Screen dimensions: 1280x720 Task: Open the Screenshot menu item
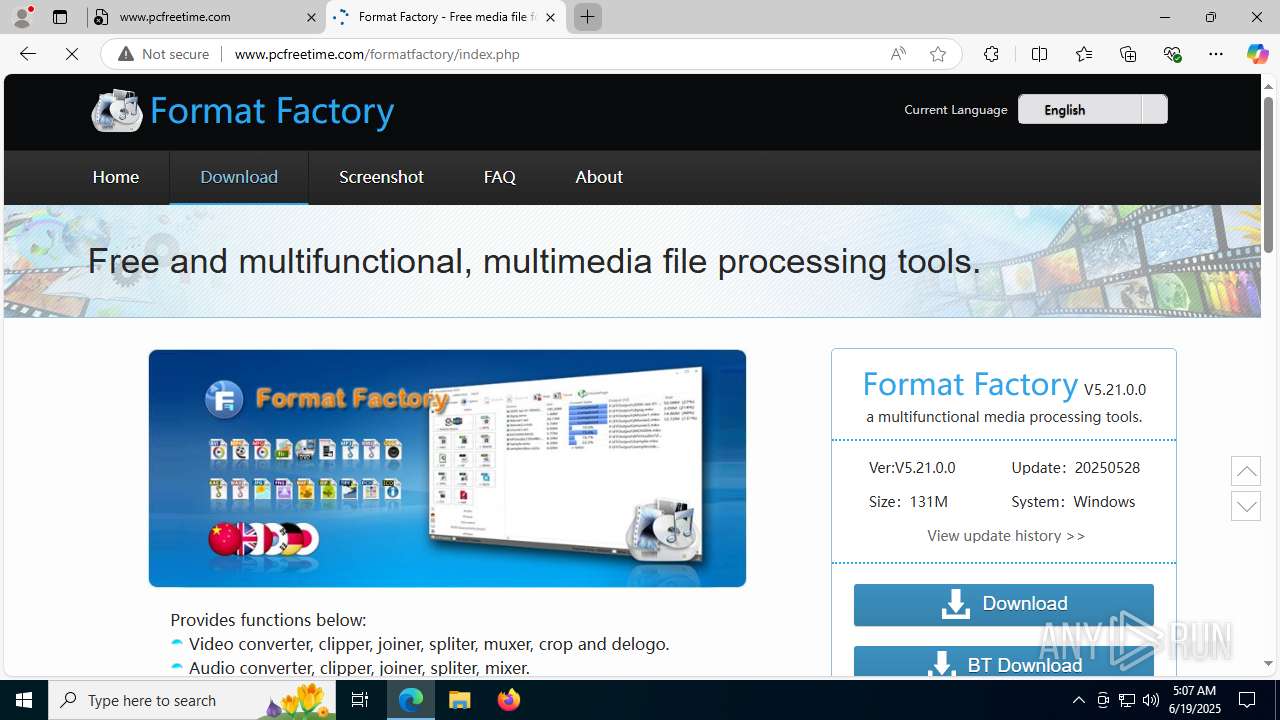point(381,177)
